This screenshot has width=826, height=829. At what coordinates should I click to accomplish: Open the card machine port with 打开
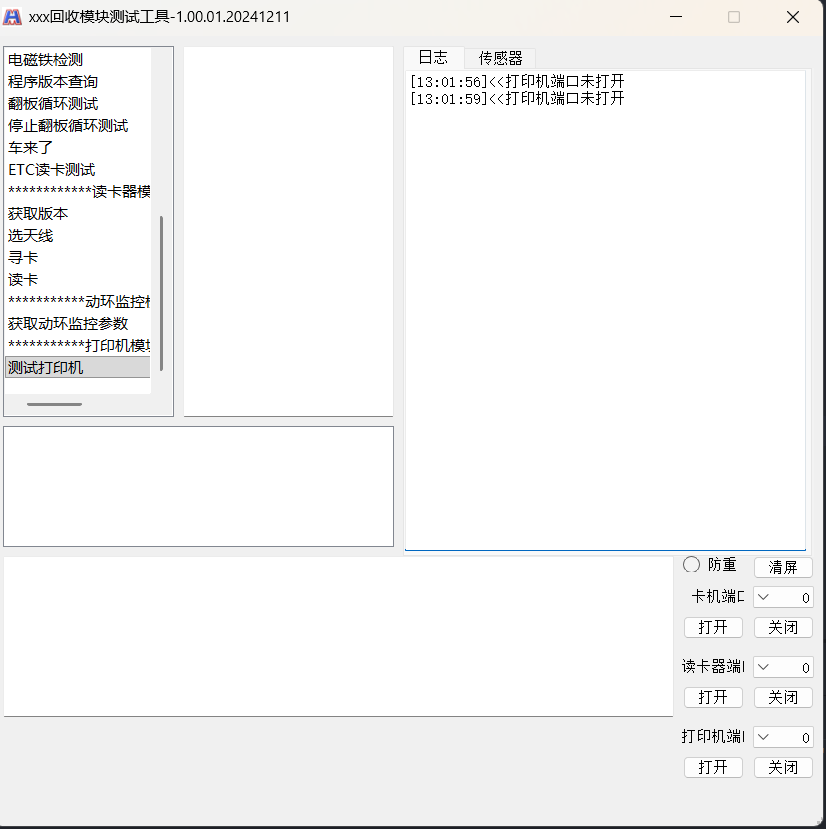[713, 628]
